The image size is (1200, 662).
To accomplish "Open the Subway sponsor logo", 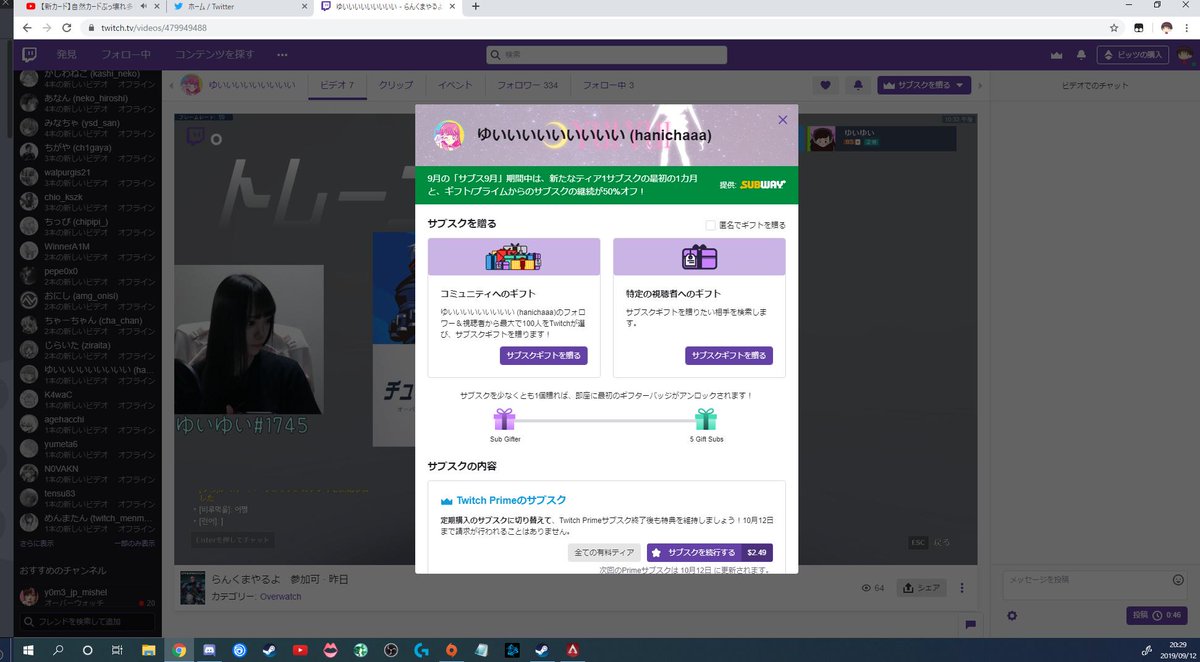I will (x=763, y=184).
